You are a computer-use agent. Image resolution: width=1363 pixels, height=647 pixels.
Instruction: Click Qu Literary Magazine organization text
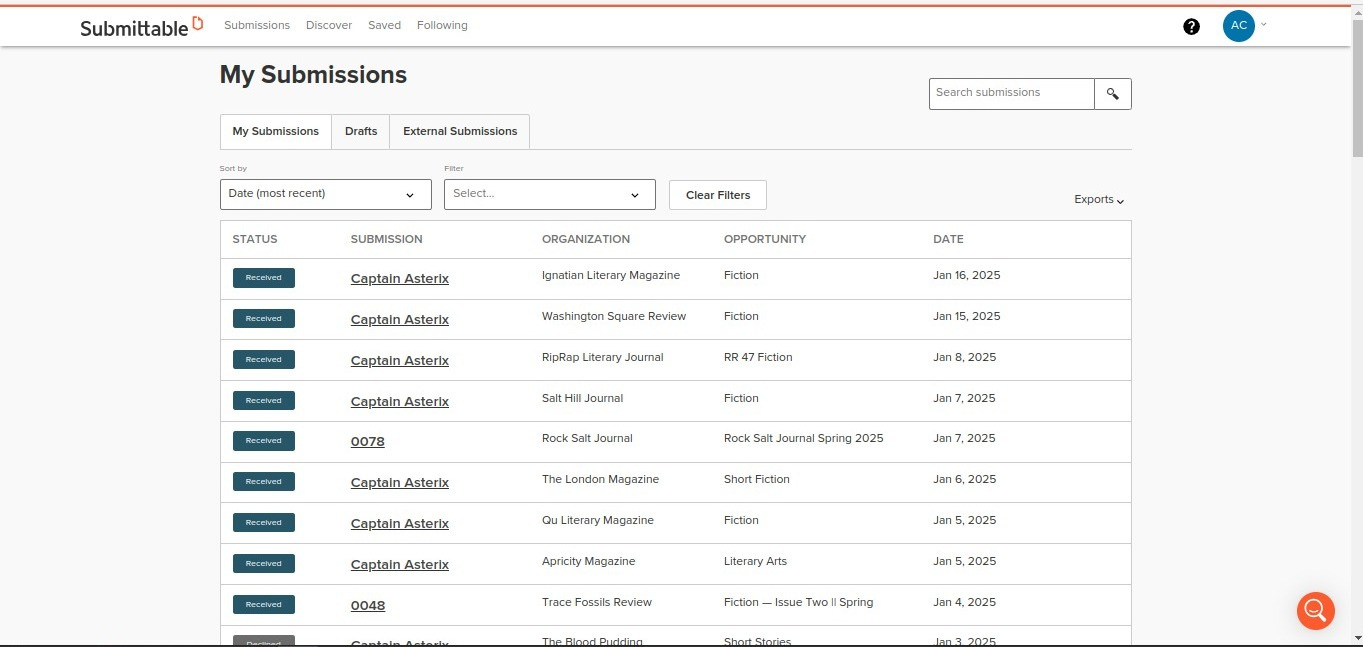598,521
